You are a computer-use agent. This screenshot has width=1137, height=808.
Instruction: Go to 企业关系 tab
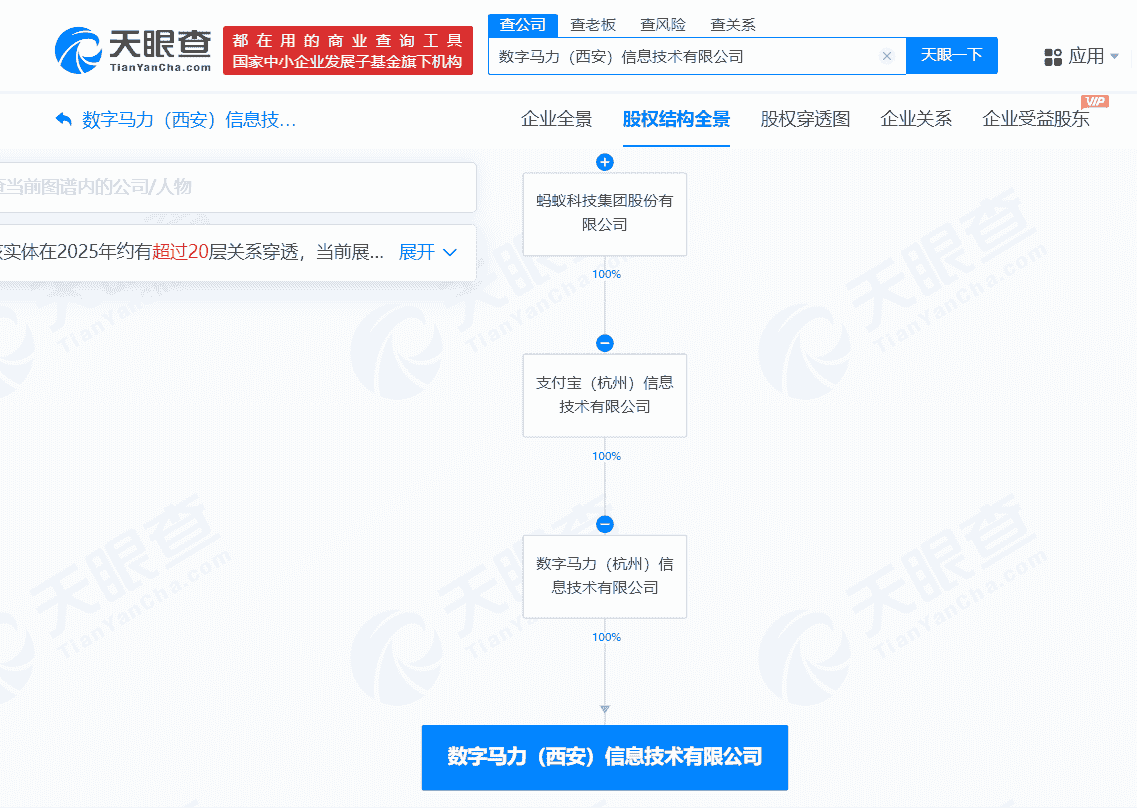point(916,120)
